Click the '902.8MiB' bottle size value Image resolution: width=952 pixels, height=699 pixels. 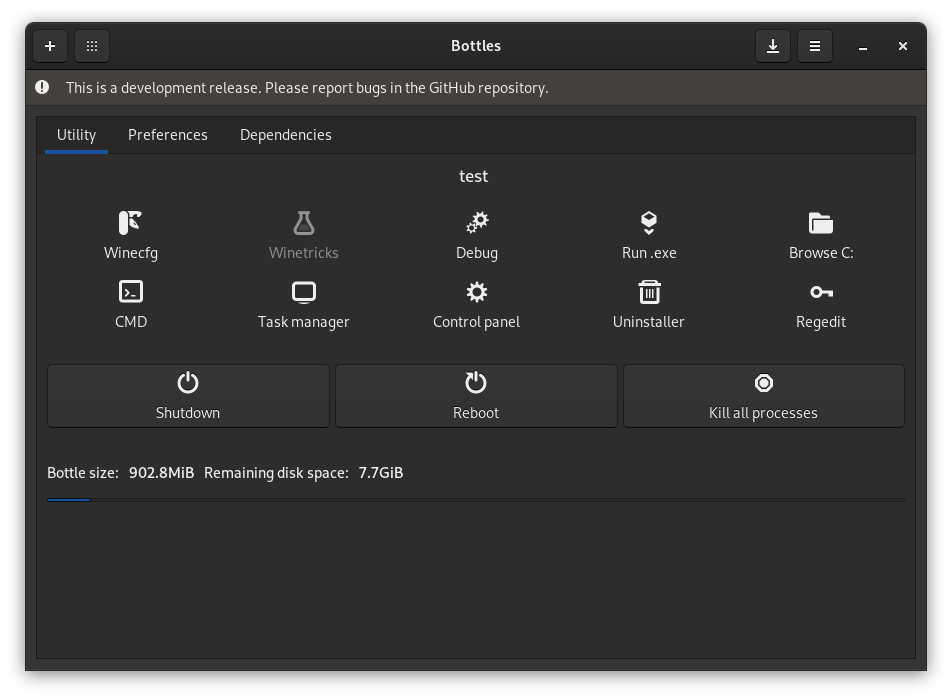coord(162,472)
